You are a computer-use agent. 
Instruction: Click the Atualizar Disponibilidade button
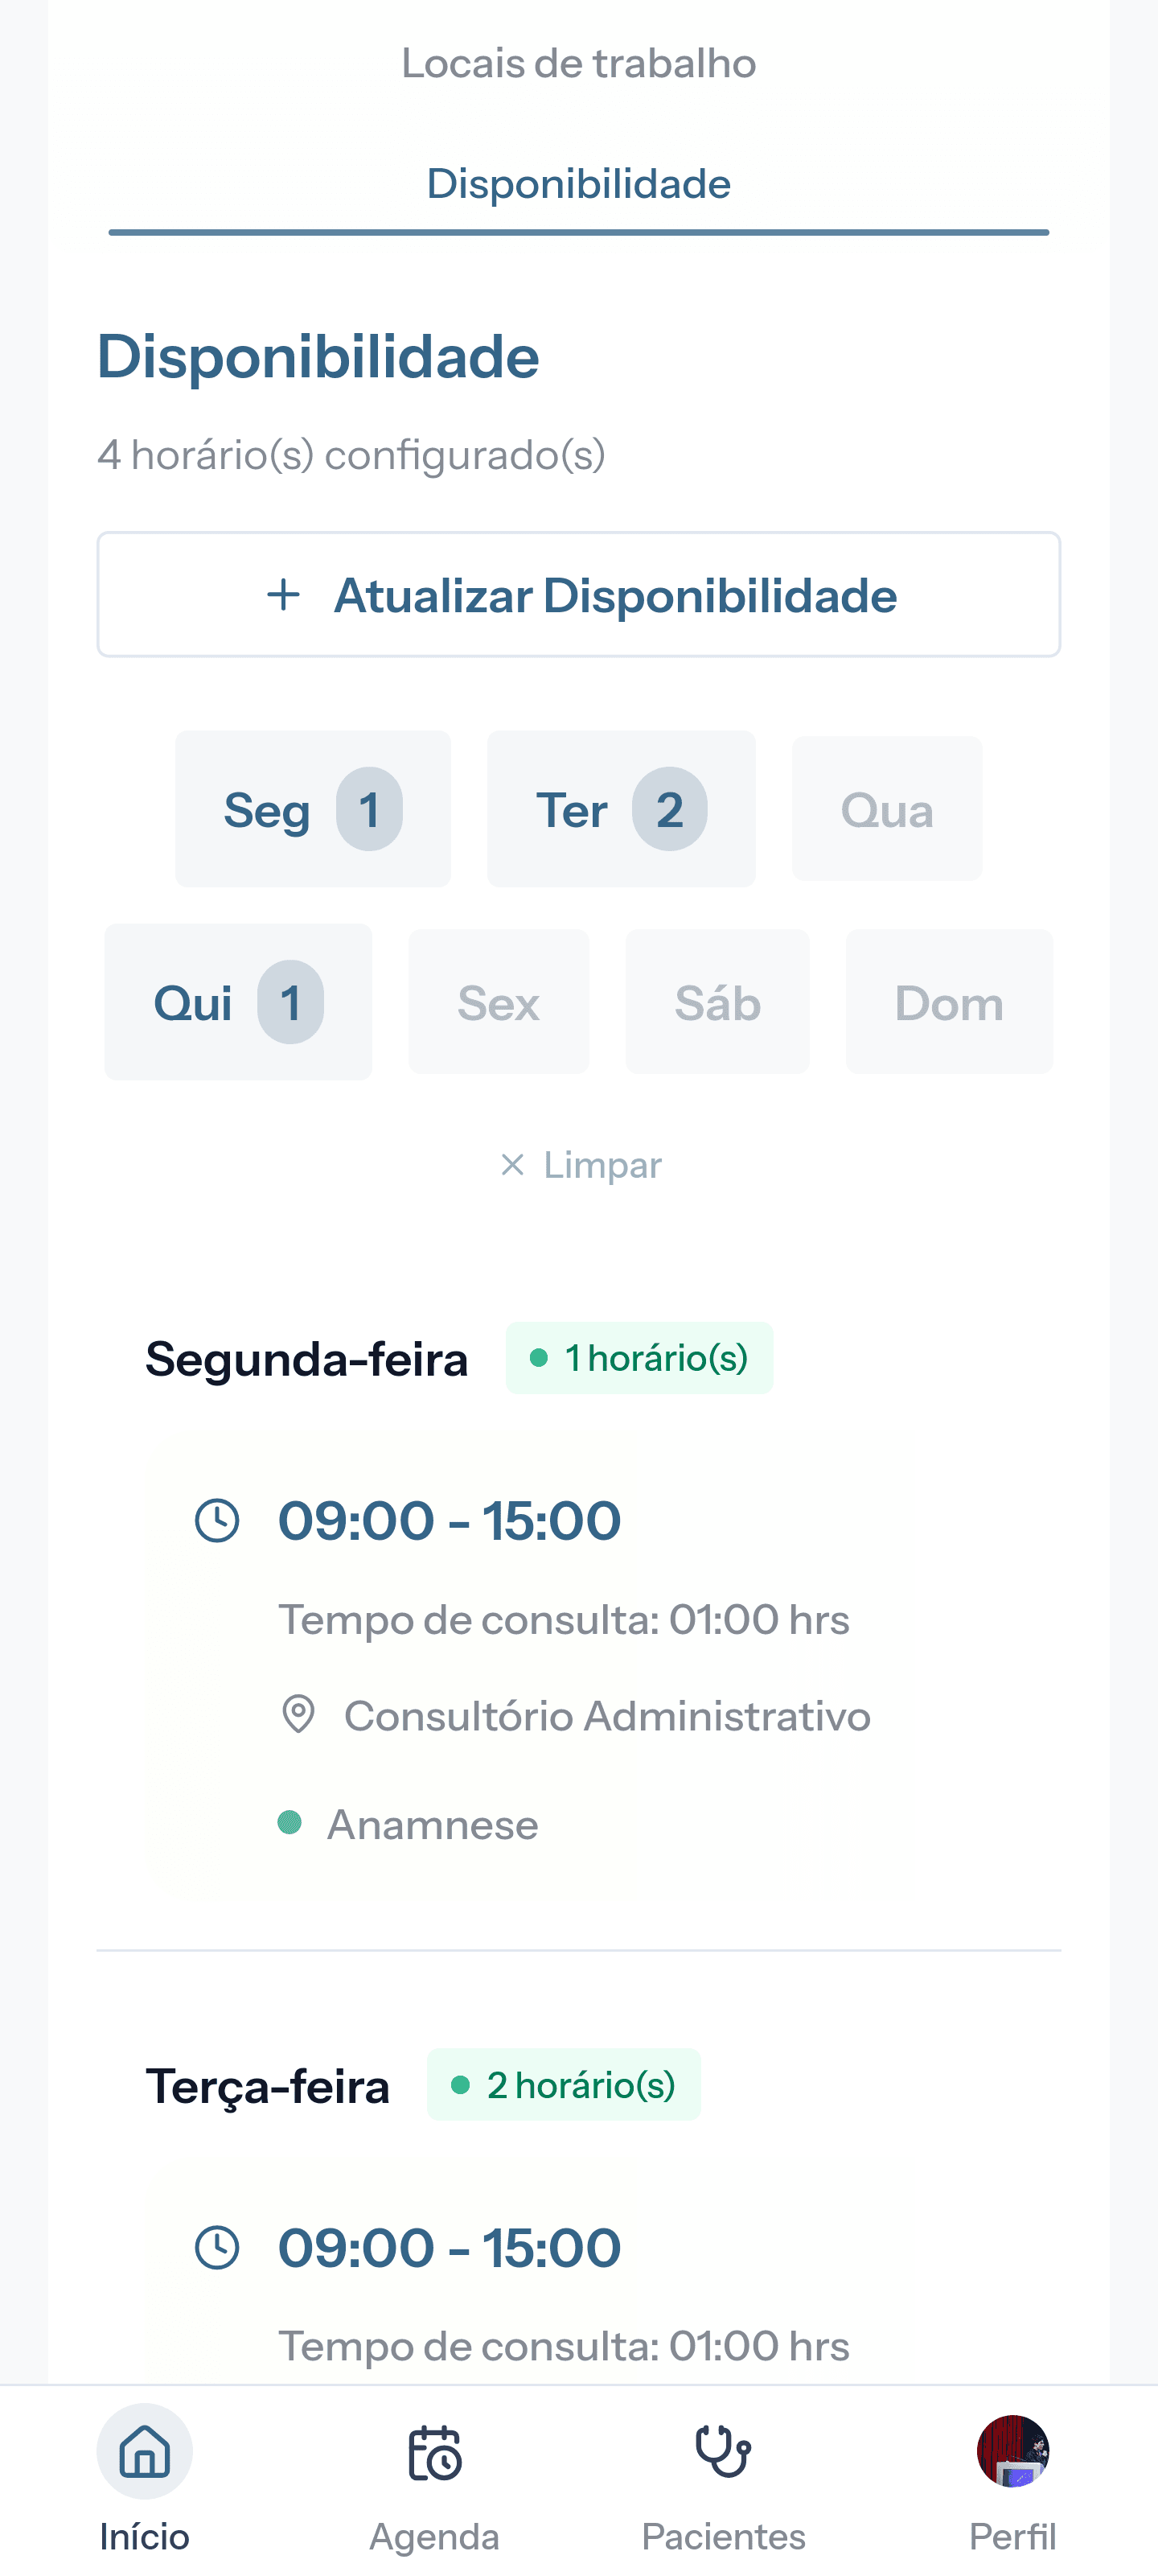579,595
